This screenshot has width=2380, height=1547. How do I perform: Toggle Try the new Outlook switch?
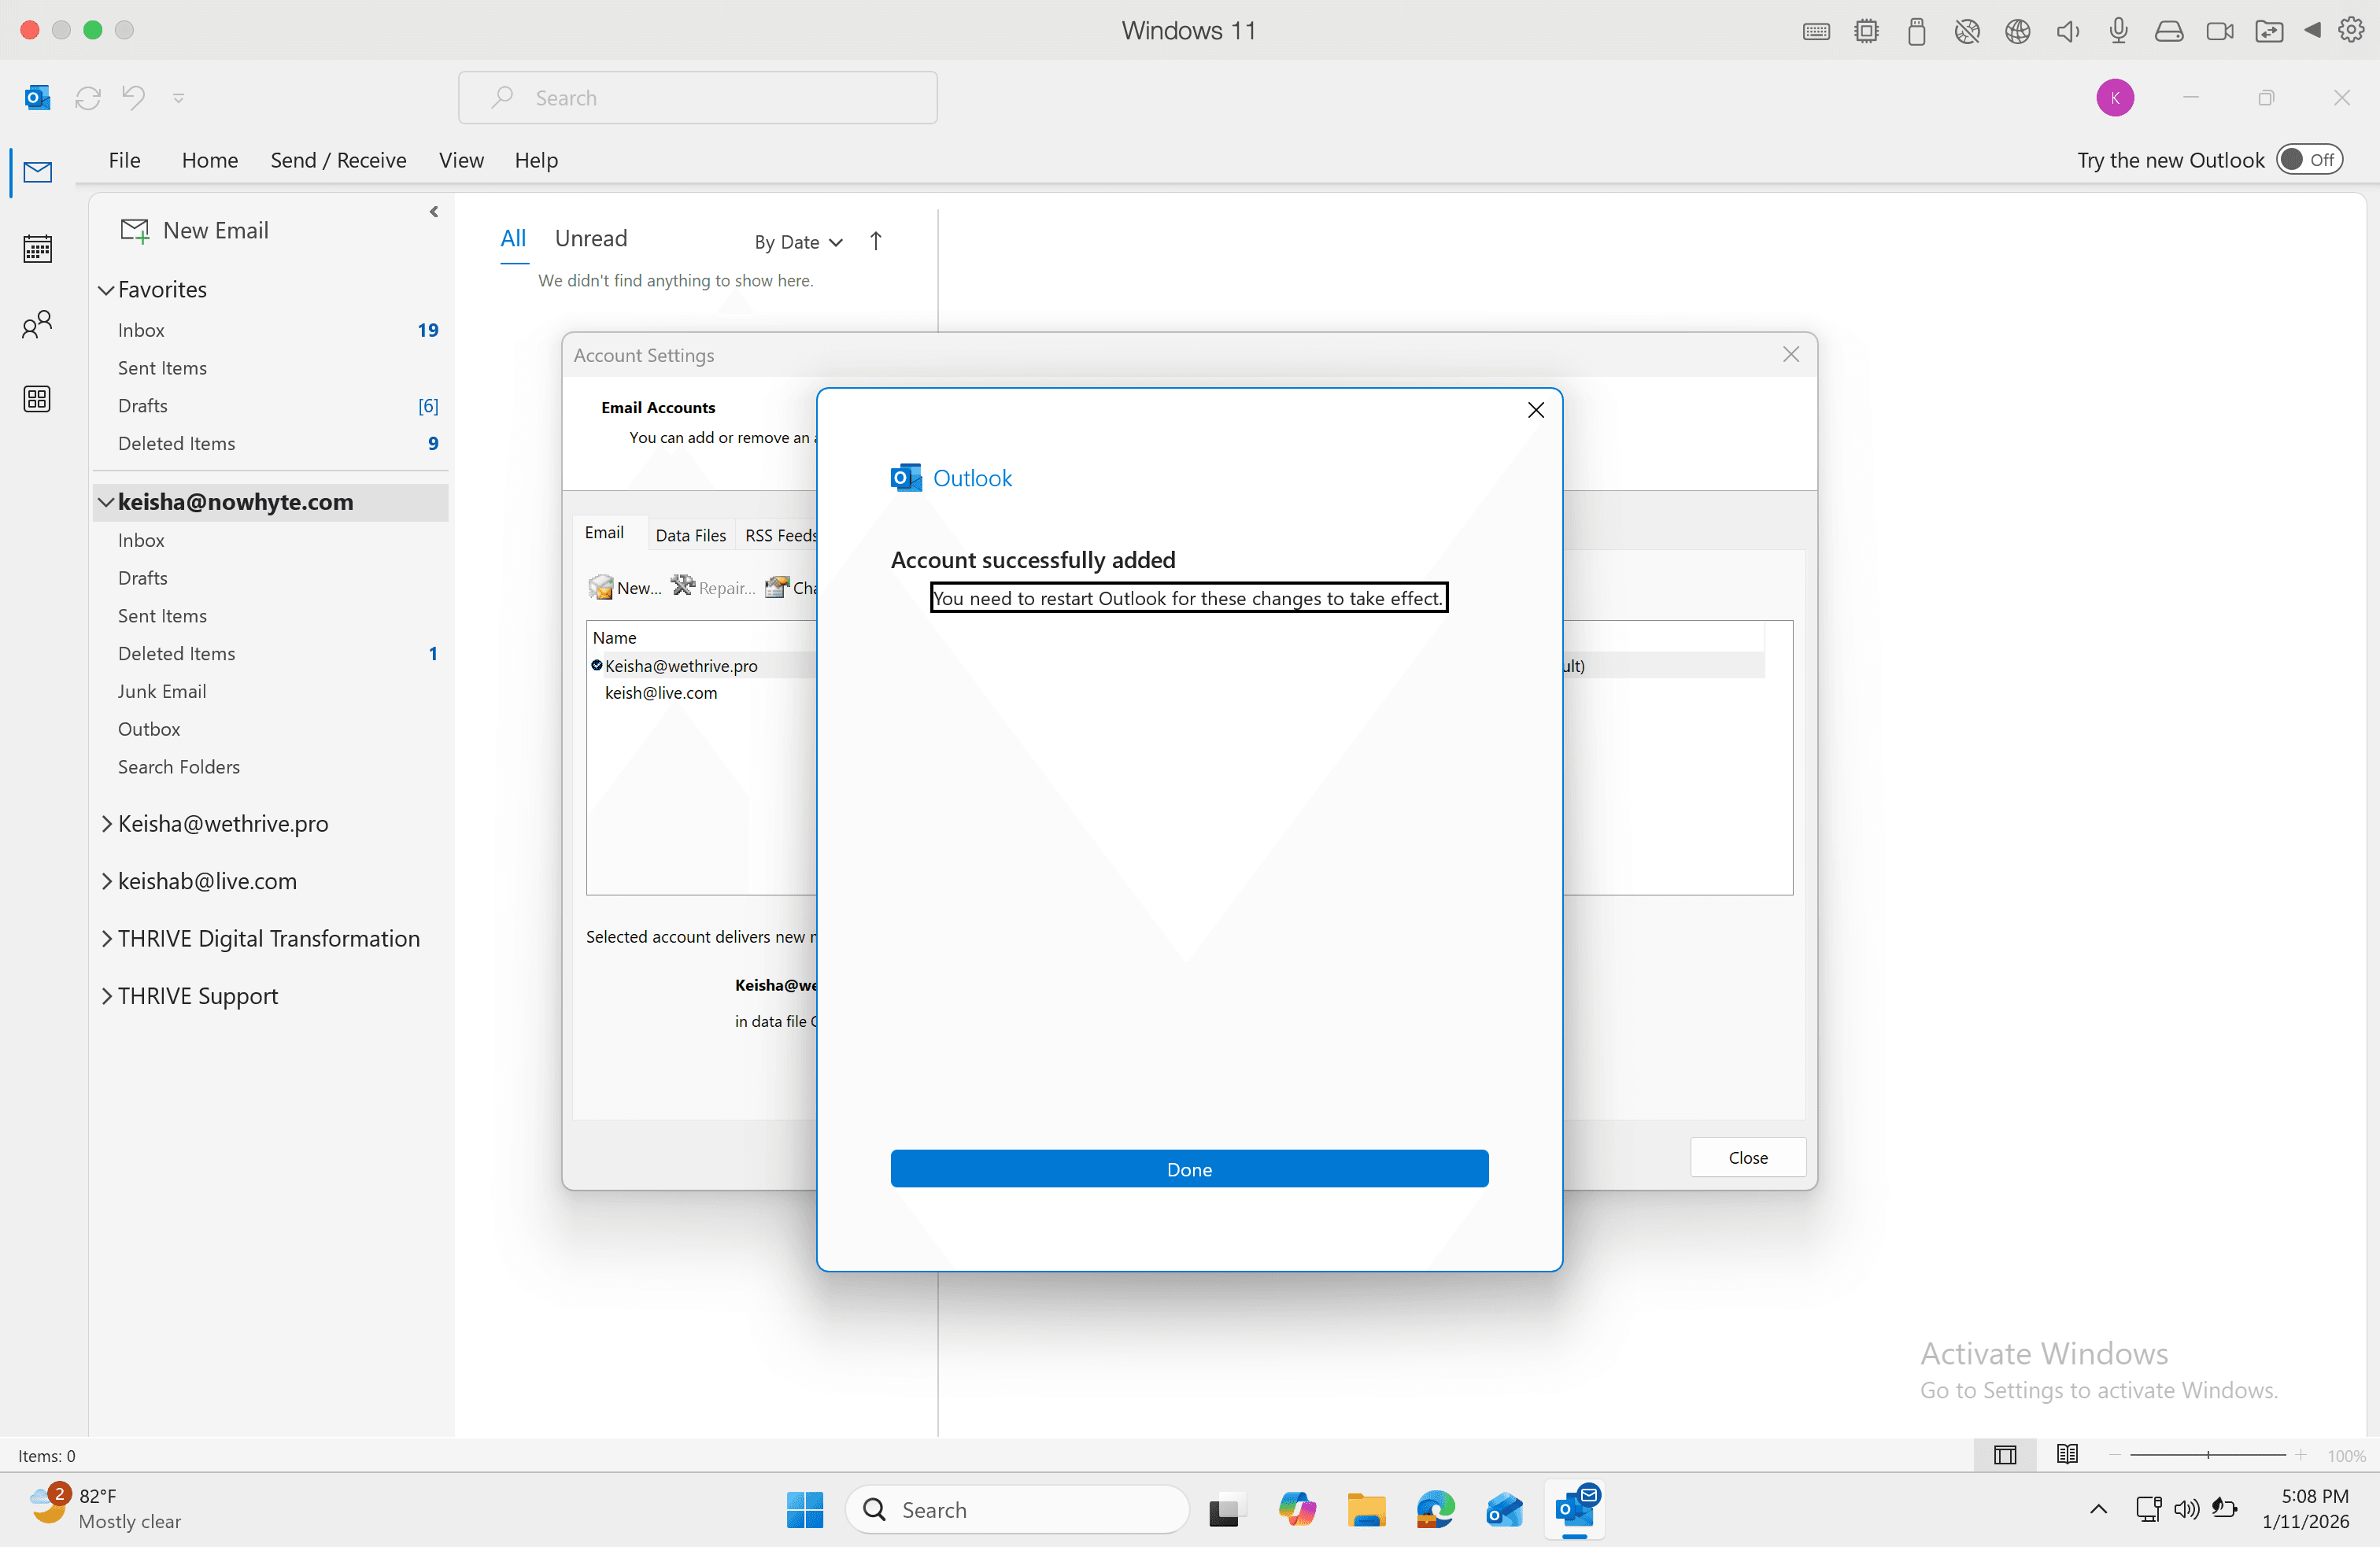pos(2309,159)
